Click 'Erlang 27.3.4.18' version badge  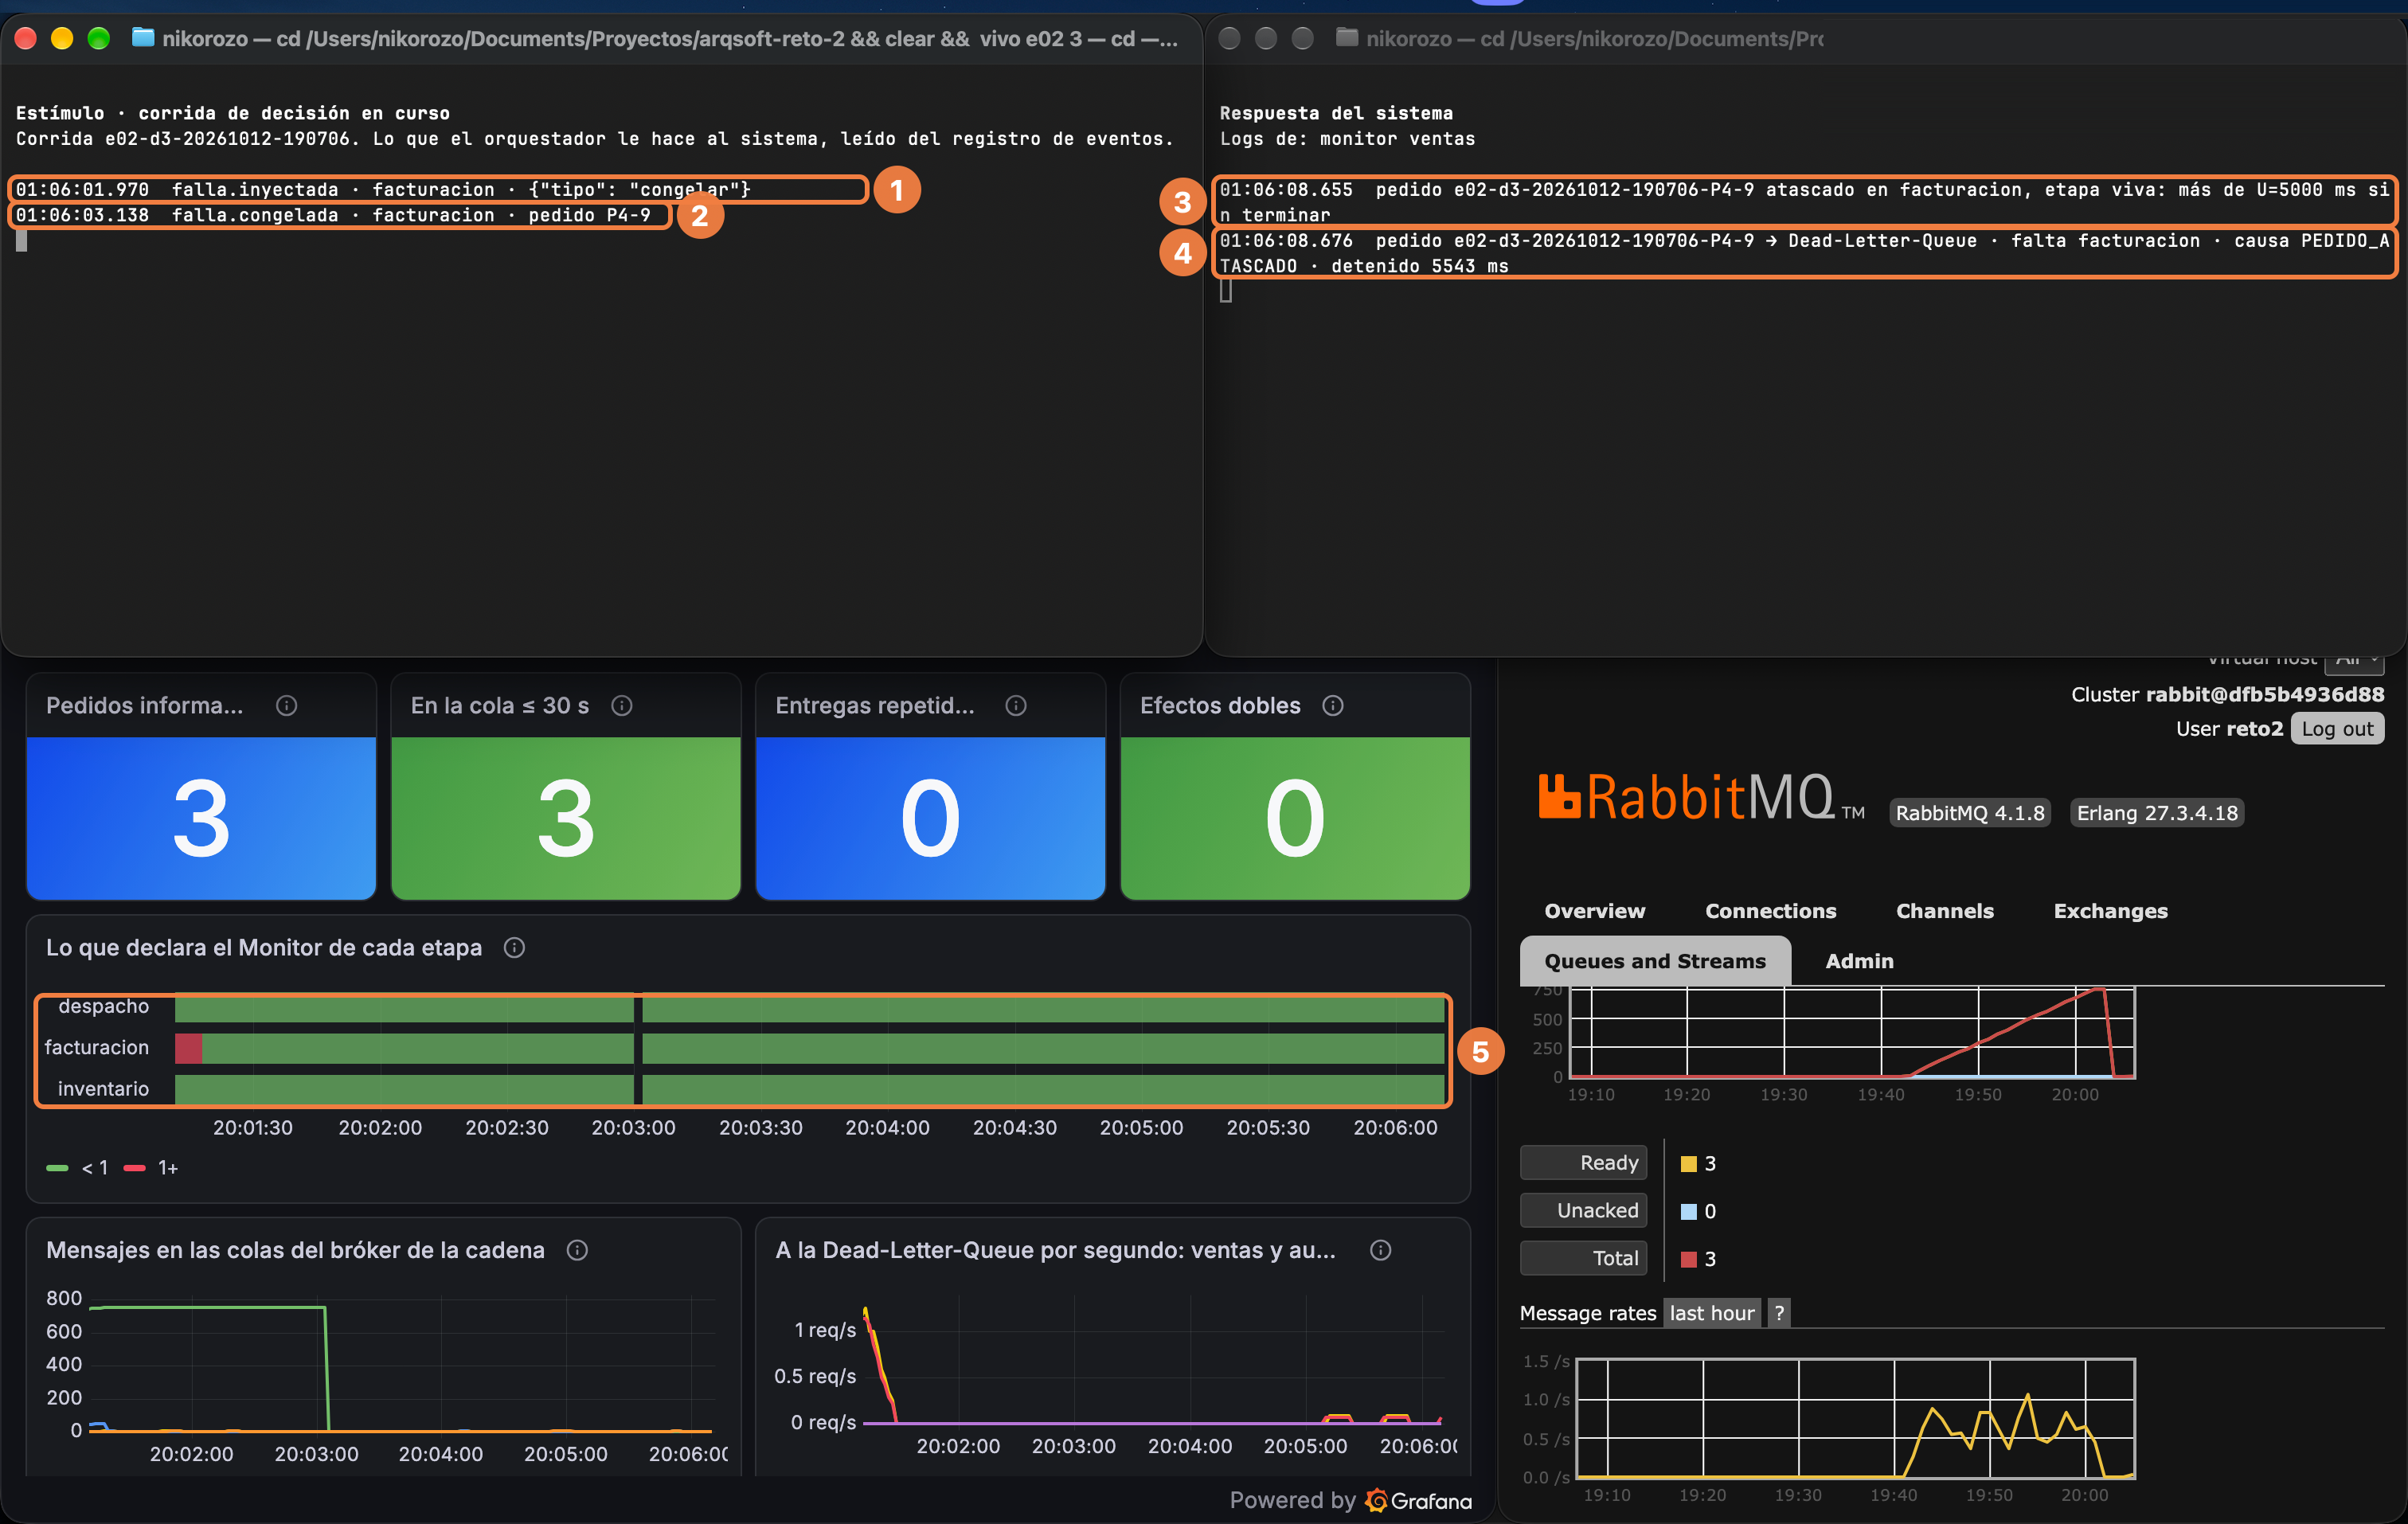[2157, 813]
